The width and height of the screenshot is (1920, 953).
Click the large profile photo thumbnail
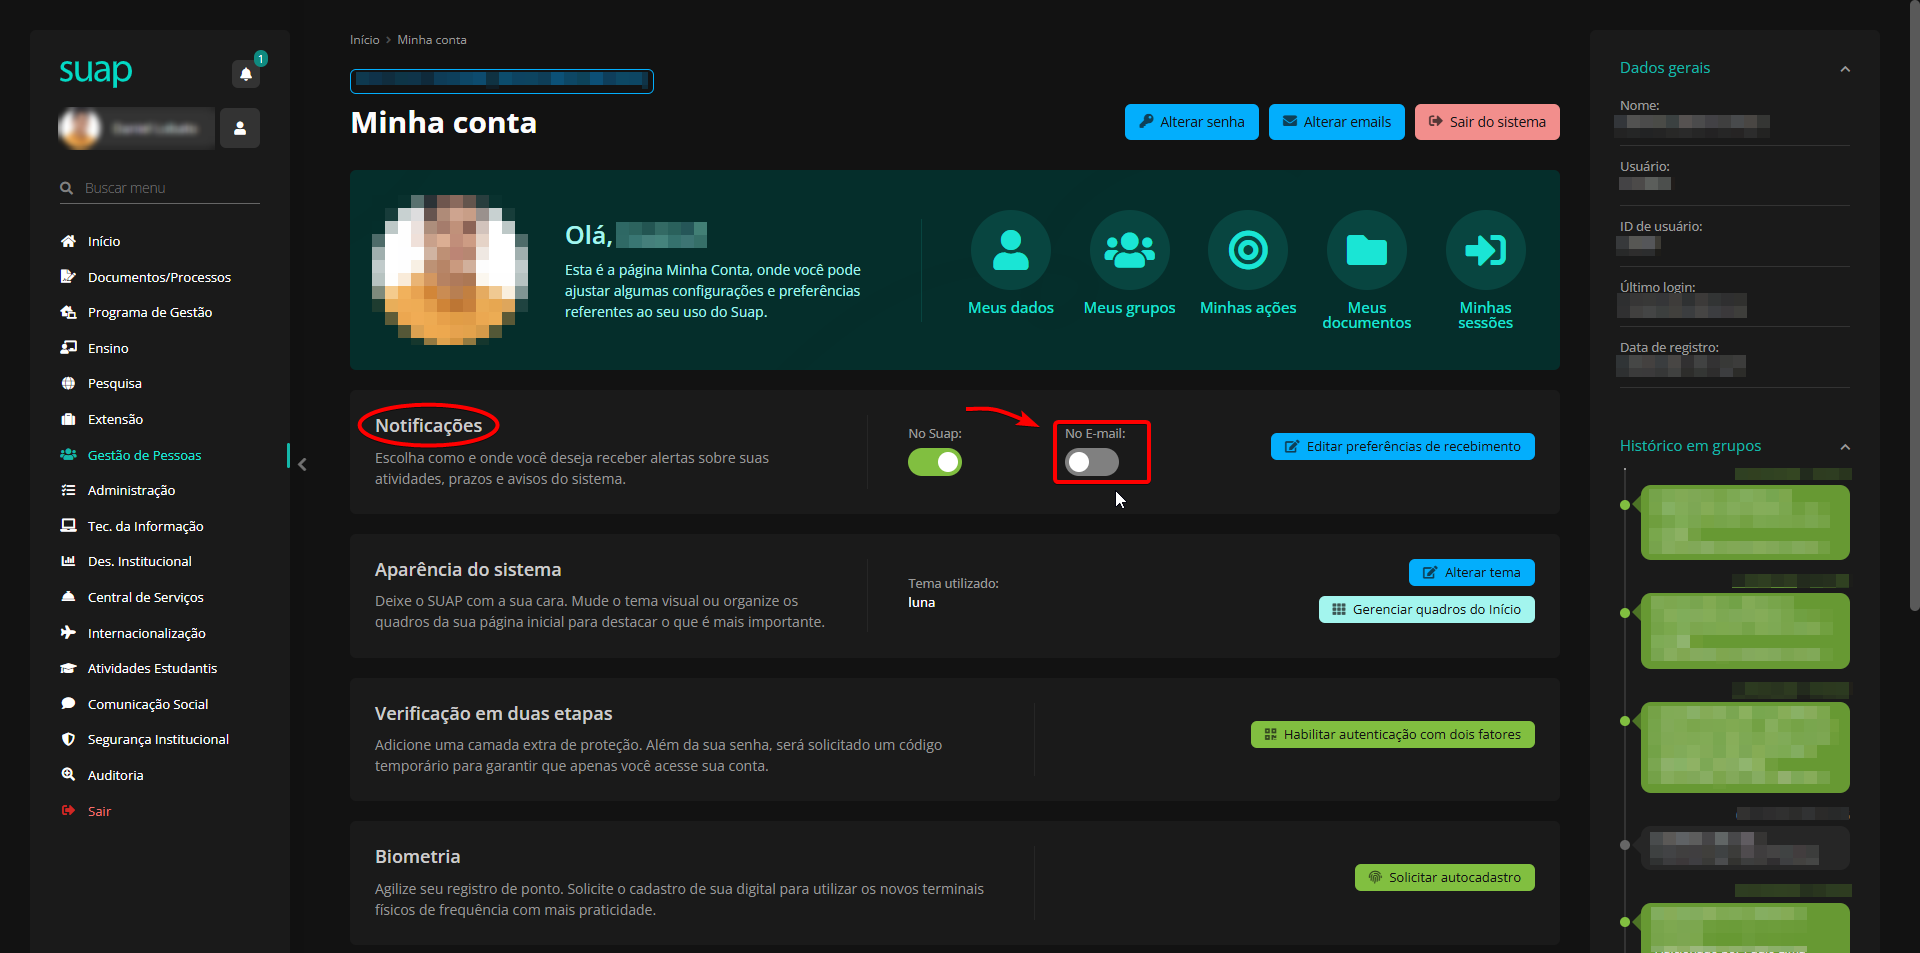[450, 270]
